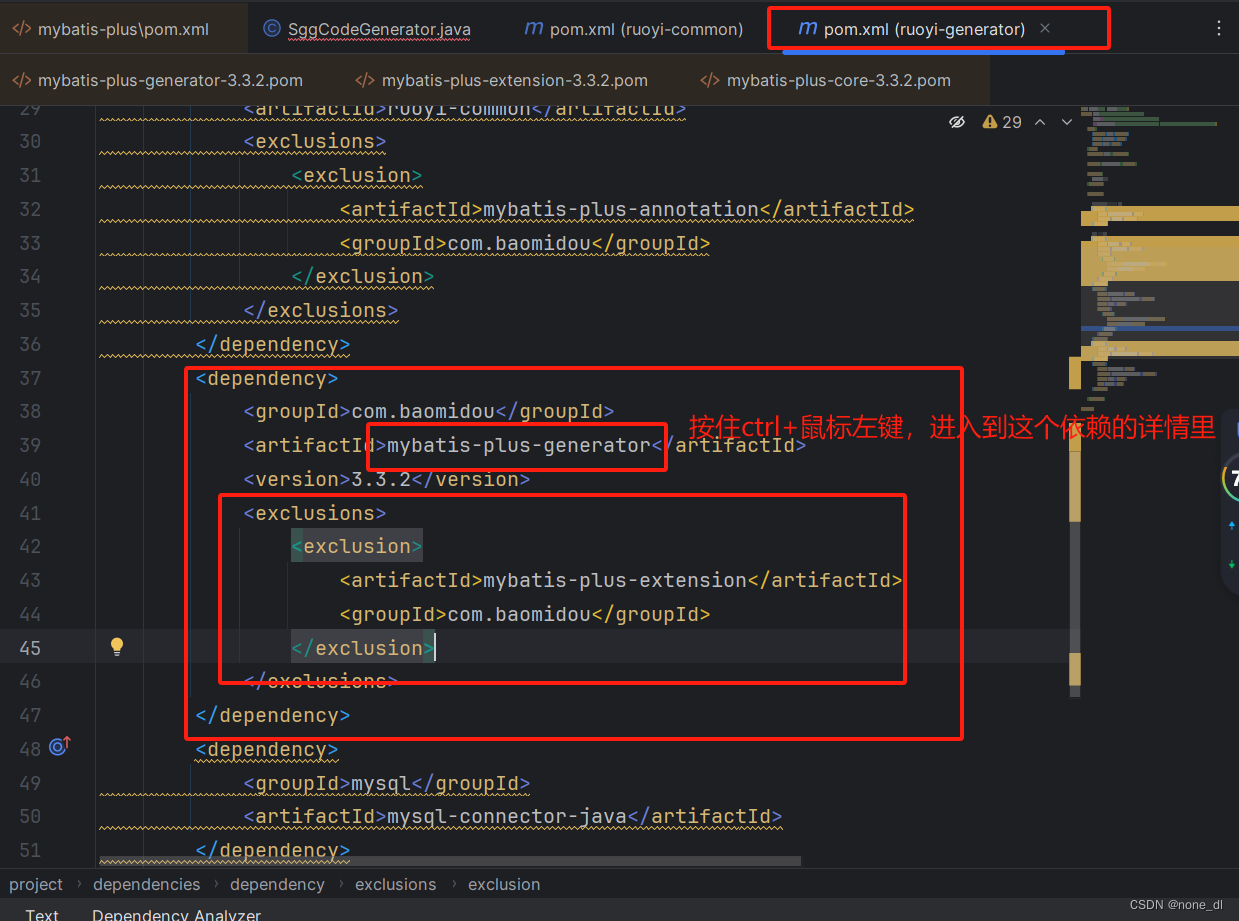The width and height of the screenshot is (1239, 921).
Task: Toggle the highlighting eye icon near the warnings
Action: click(x=957, y=121)
